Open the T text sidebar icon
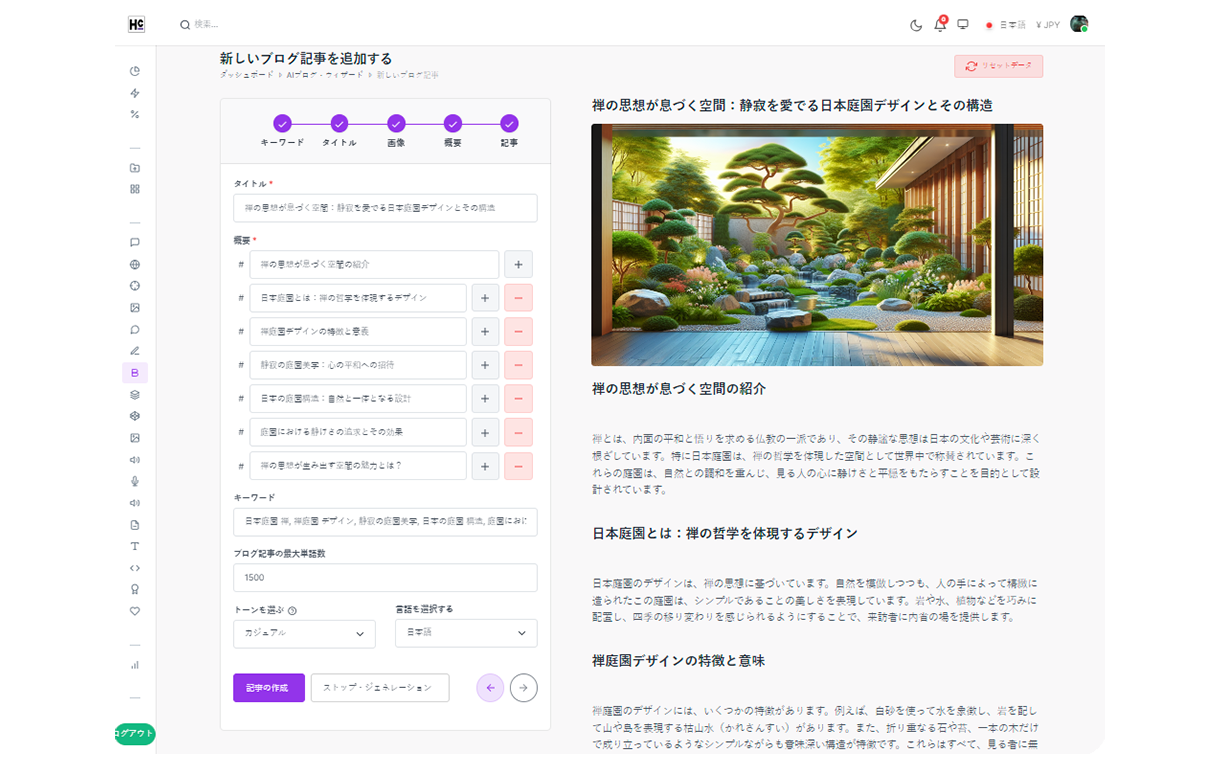1220x758 pixels. click(x=135, y=546)
